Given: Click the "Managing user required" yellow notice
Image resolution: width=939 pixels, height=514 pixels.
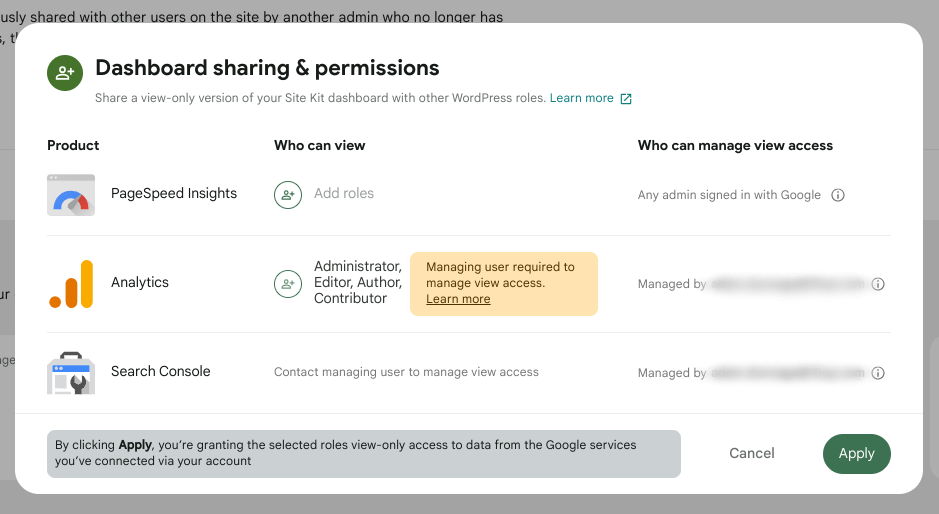Looking at the screenshot, I should [504, 284].
